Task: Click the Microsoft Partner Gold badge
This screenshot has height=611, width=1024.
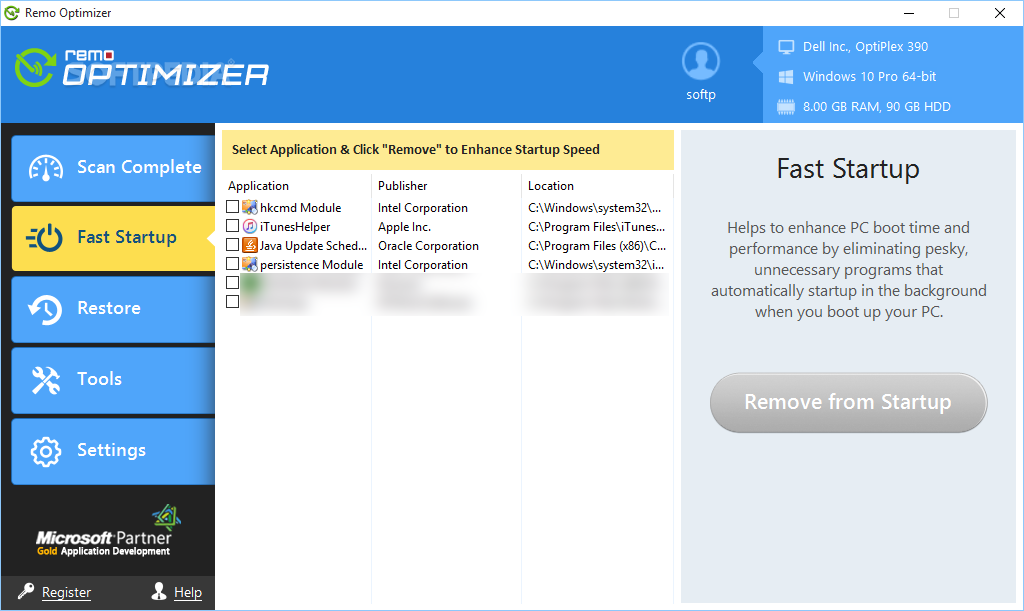Action: pos(107,531)
